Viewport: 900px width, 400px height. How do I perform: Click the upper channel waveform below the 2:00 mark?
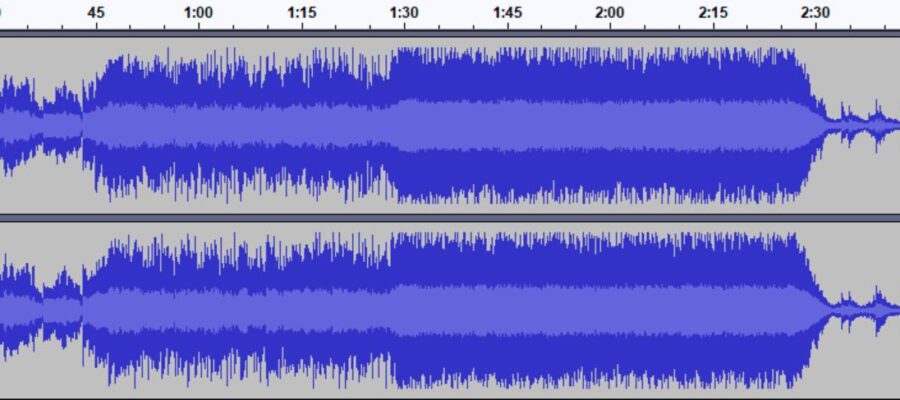point(610,125)
